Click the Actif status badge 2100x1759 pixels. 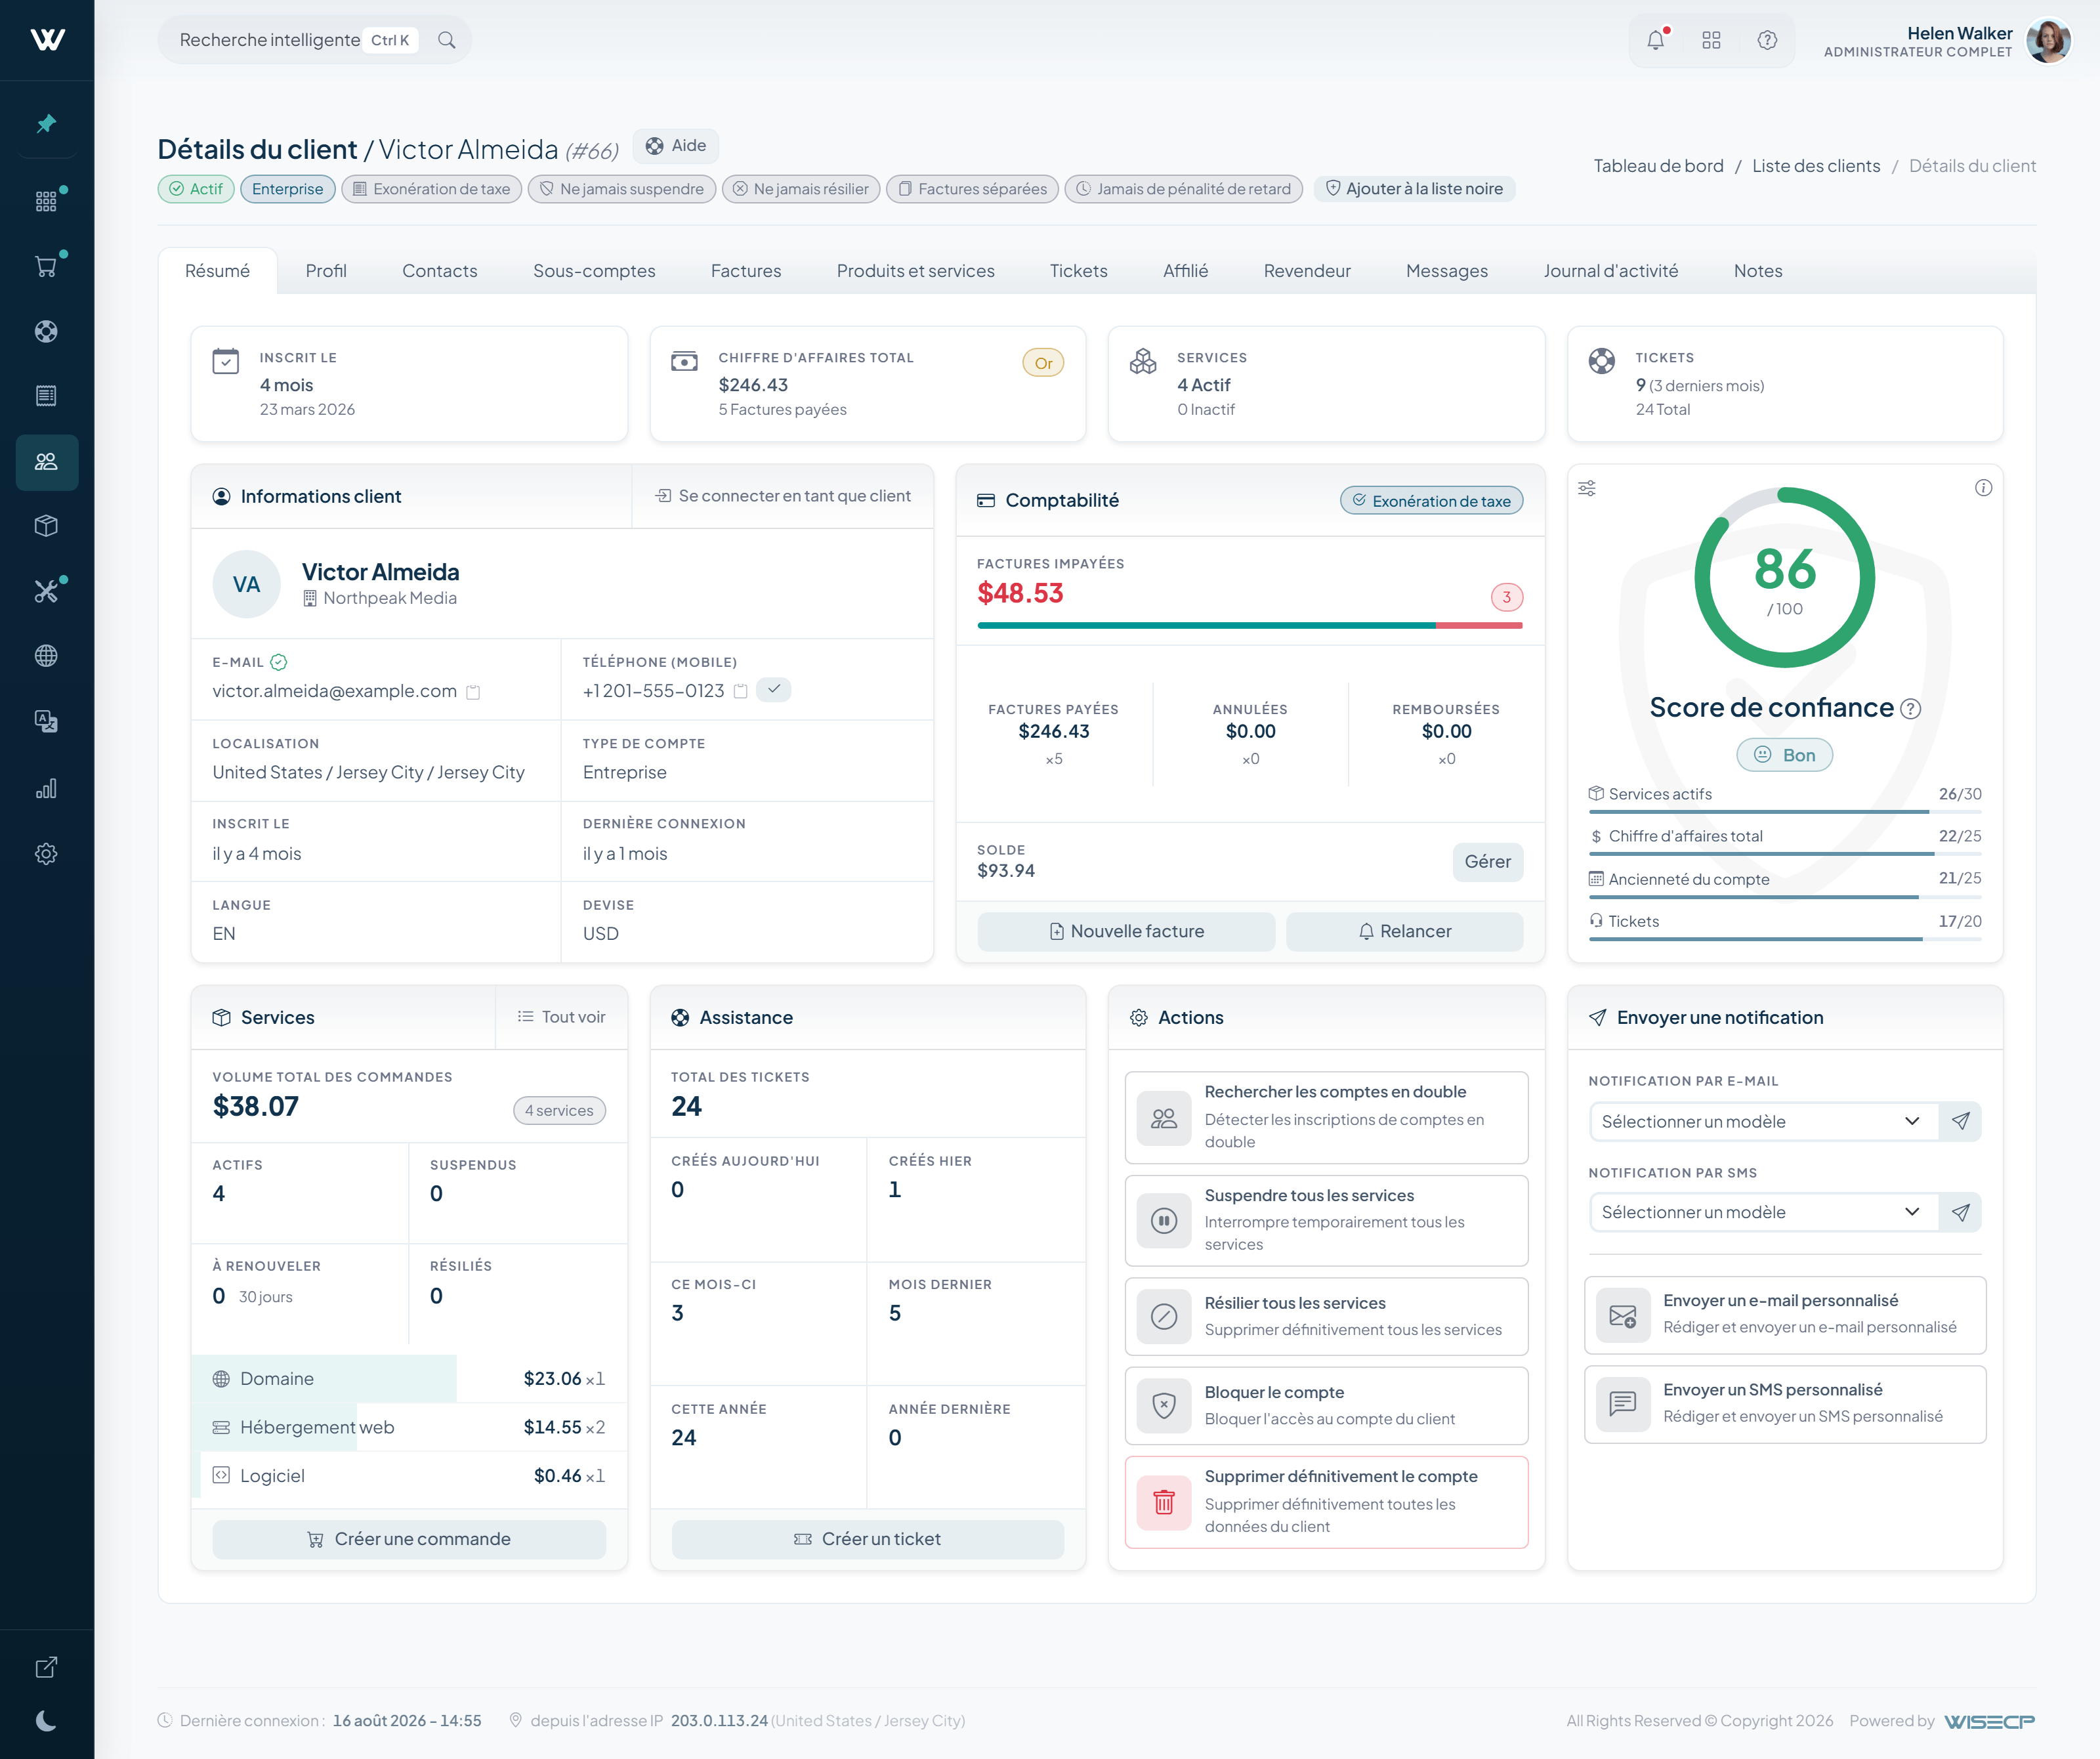[x=196, y=189]
